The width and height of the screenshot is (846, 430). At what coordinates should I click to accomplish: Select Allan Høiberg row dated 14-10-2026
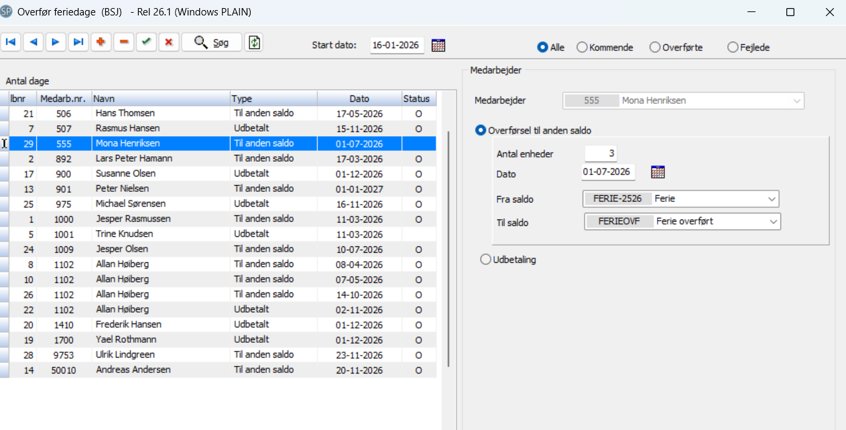click(x=218, y=295)
